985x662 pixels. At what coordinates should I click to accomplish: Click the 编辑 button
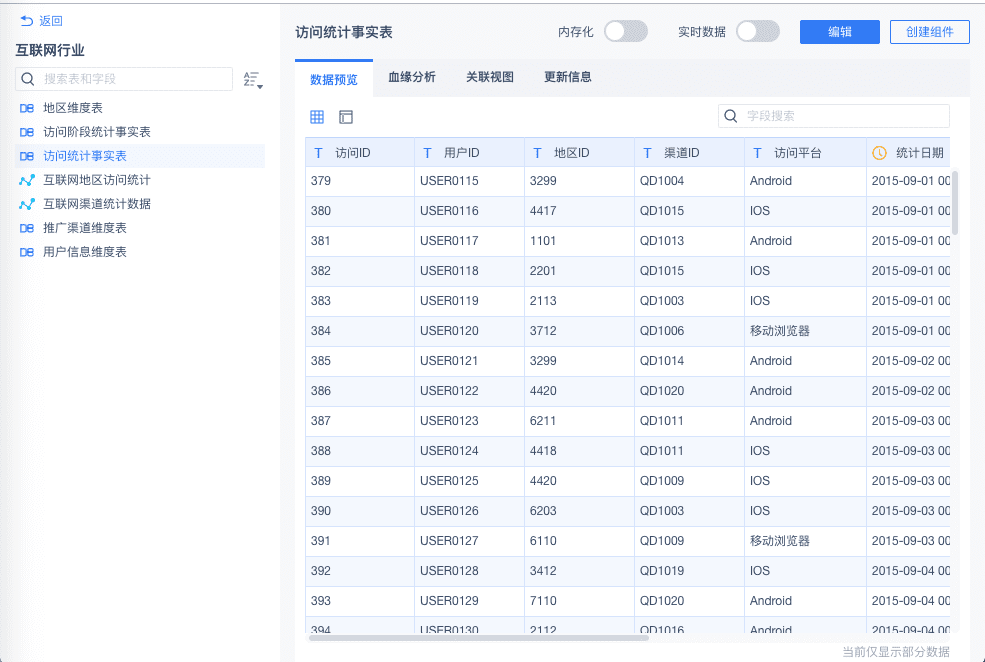point(839,32)
